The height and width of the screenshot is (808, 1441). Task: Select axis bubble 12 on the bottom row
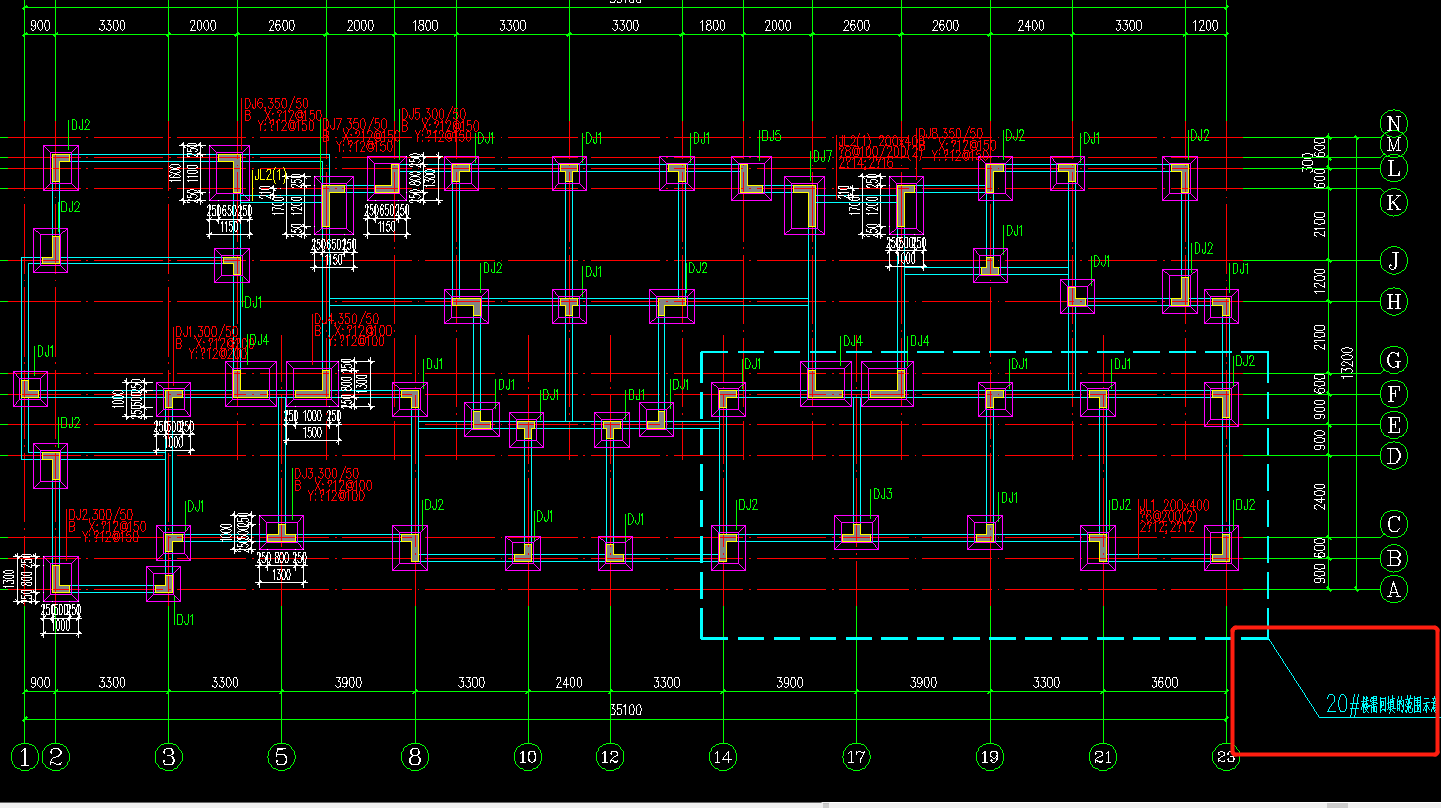pyautogui.click(x=609, y=757)
